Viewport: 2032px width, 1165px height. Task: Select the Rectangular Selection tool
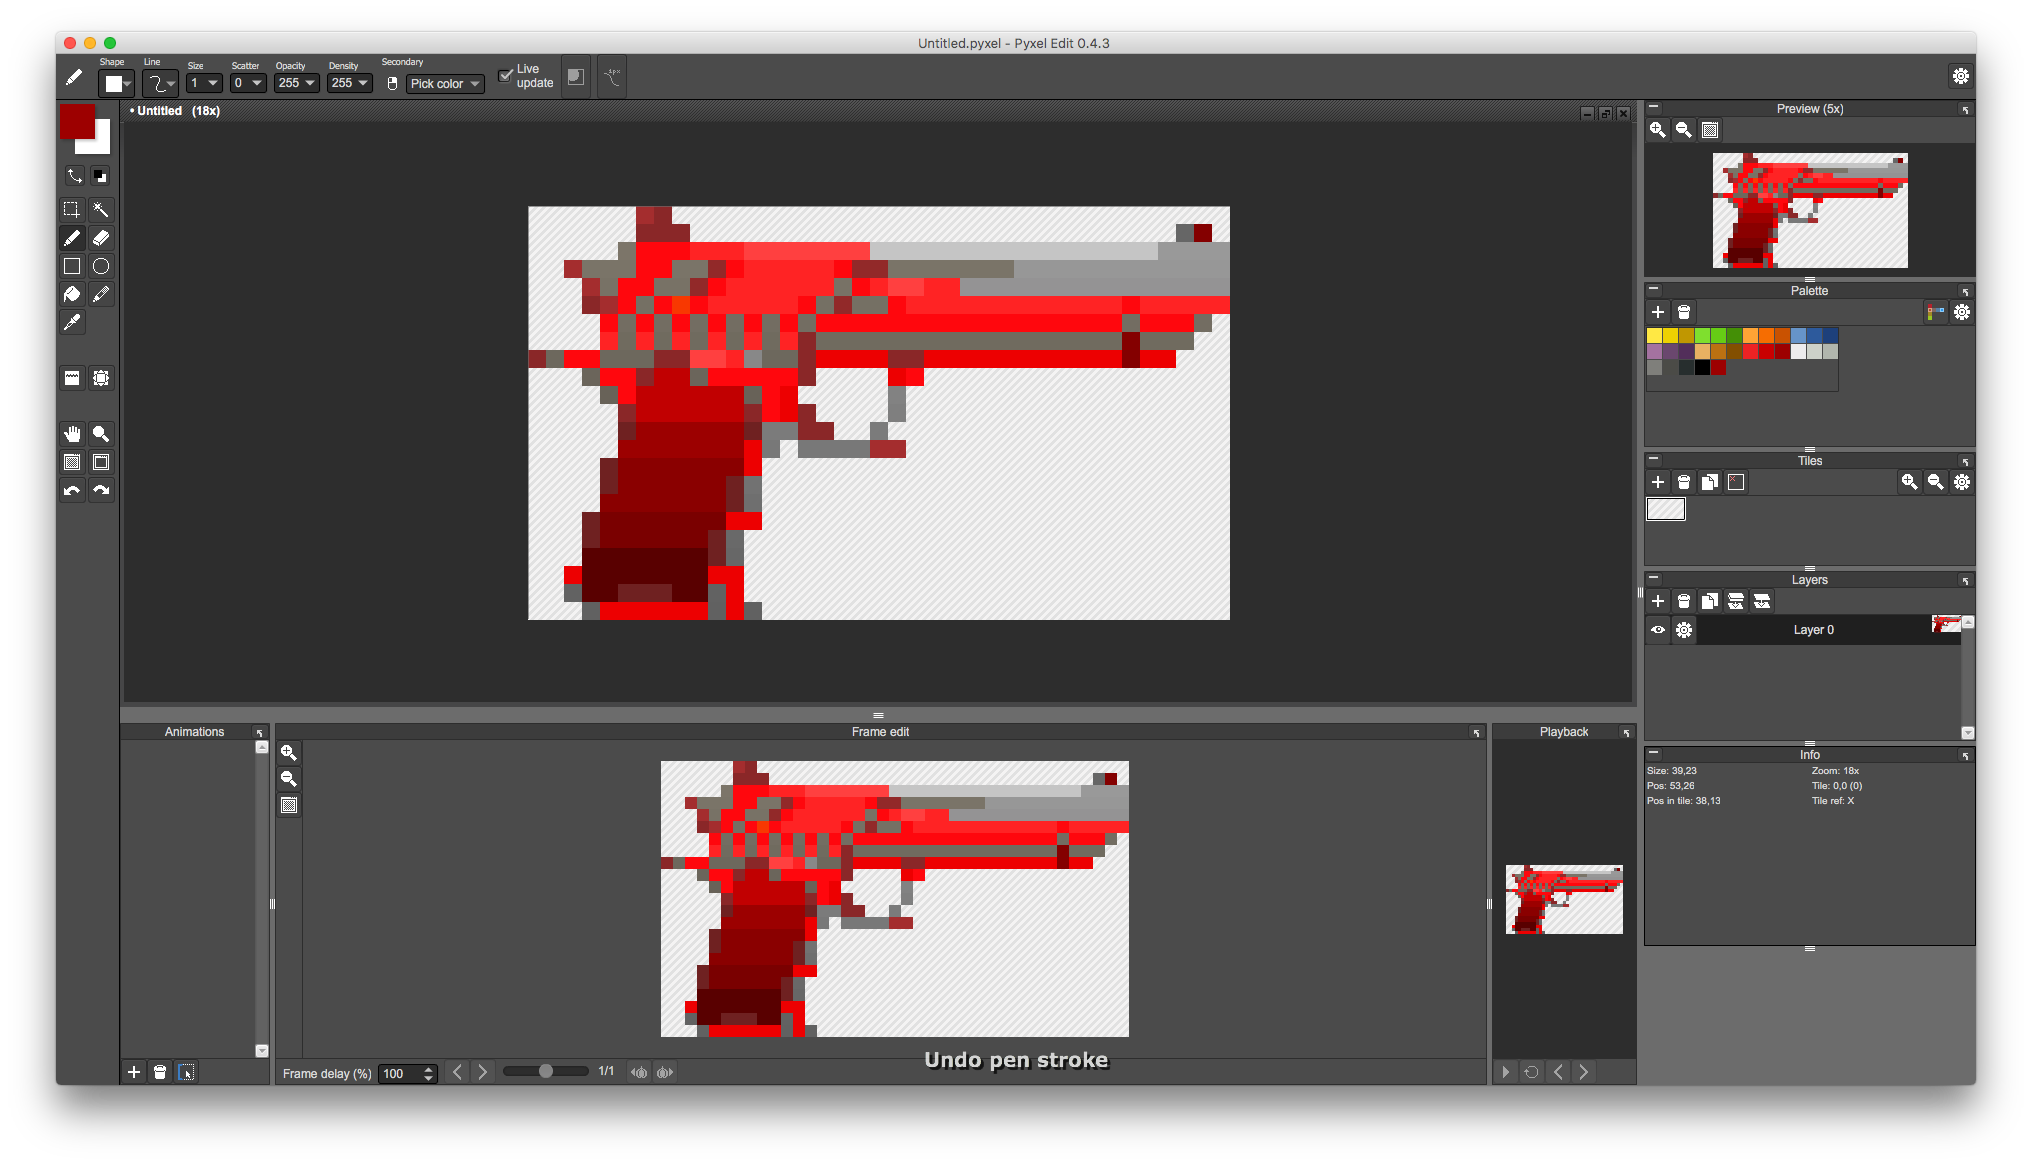pos(72,210)
